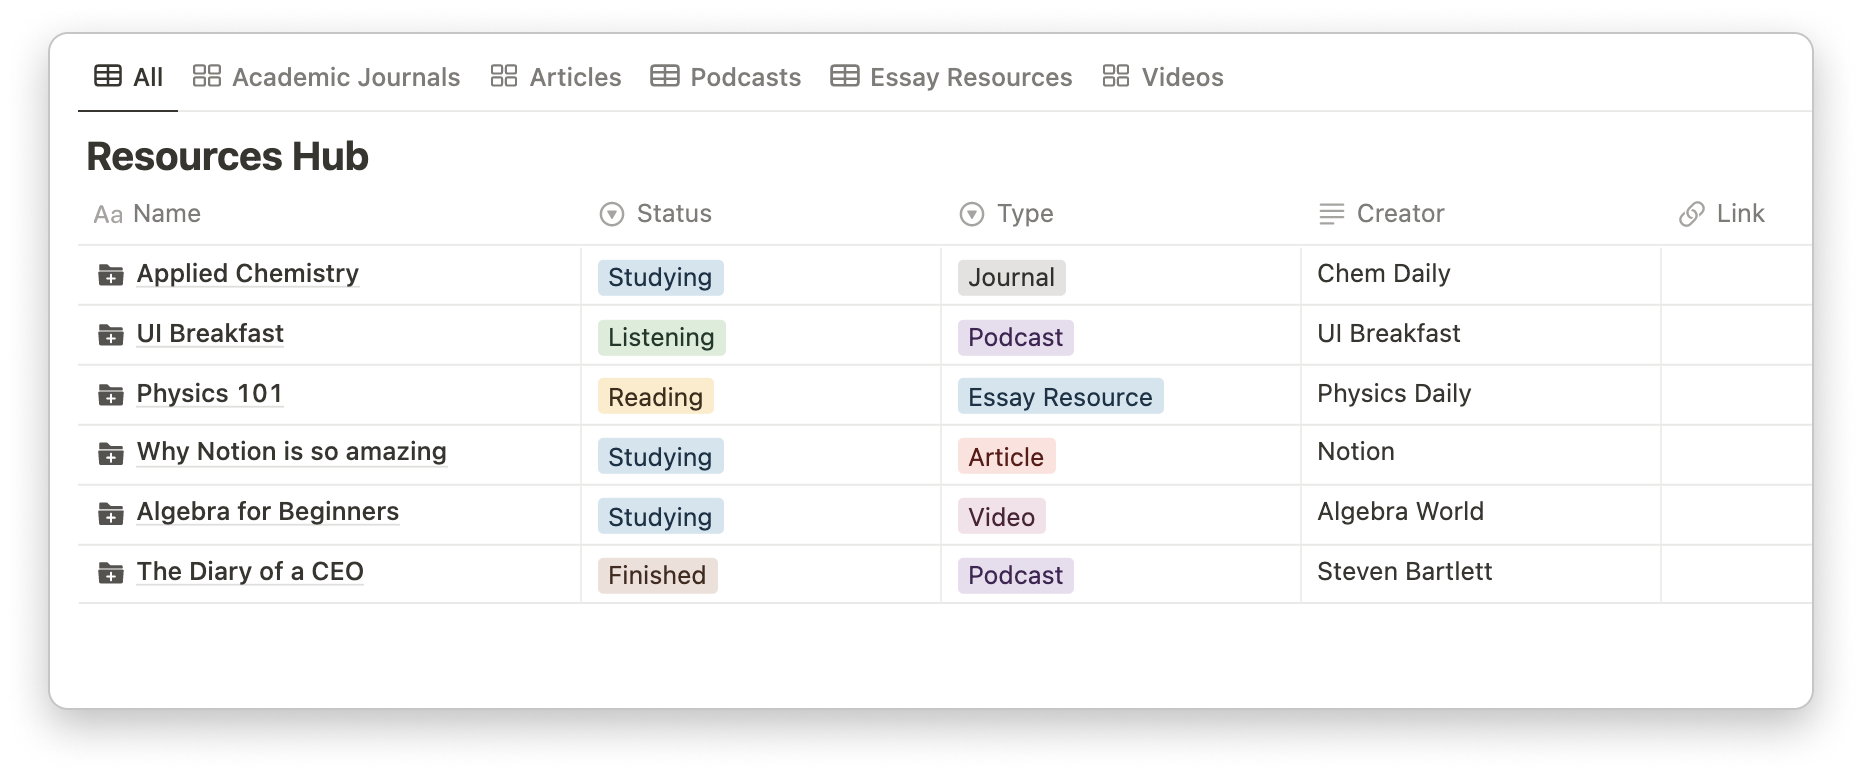Screen dimensions: 1862x774
Task: Click the Aa icon in the Name column header
Action: [x=109, y=213]
